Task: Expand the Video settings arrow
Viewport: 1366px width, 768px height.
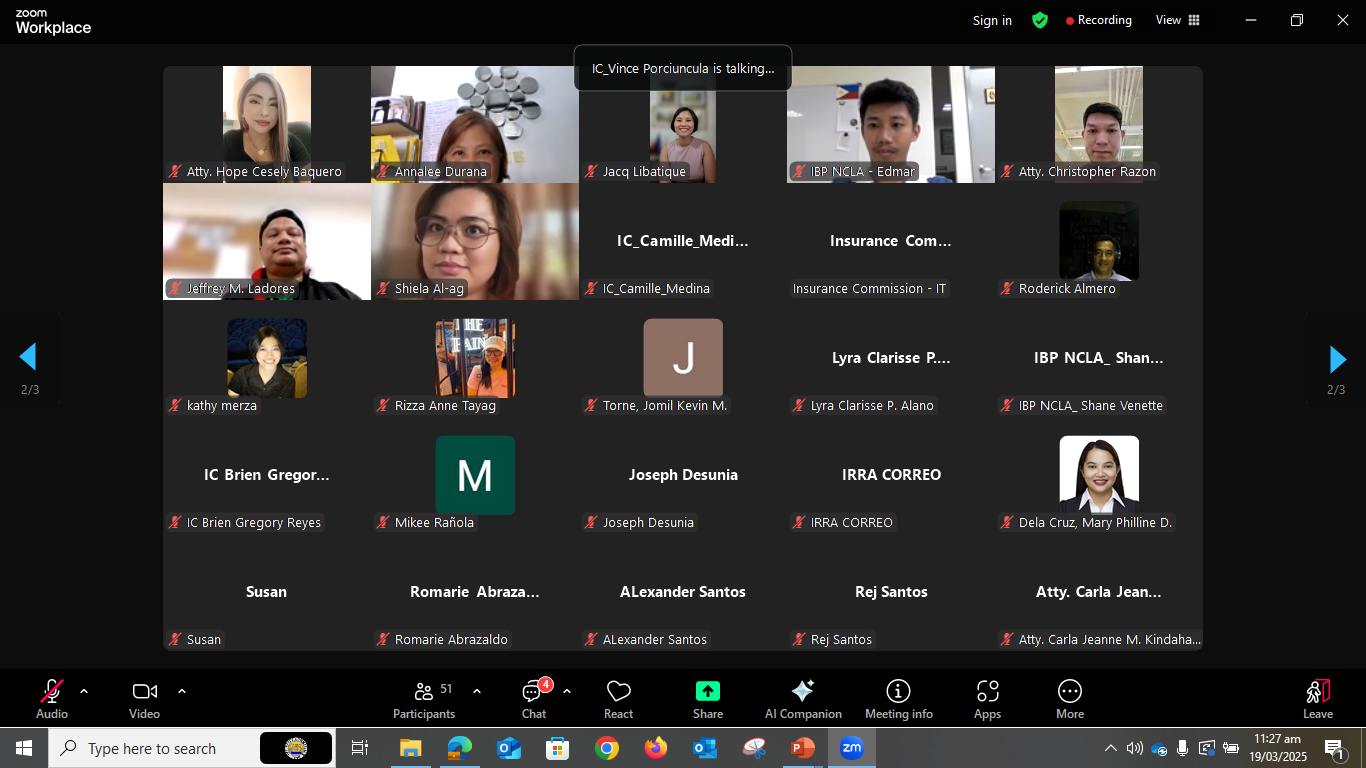Action: 182,691
